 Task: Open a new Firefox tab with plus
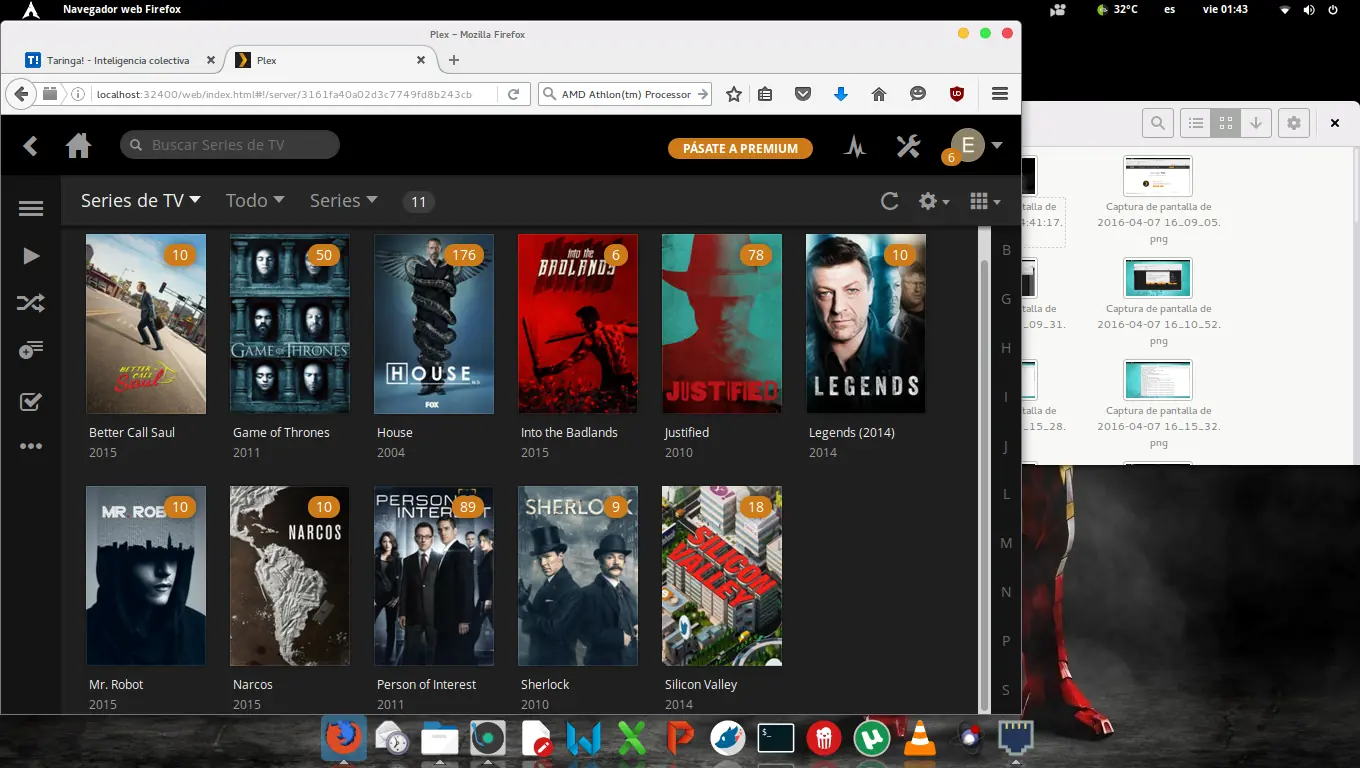click(454, 60)
